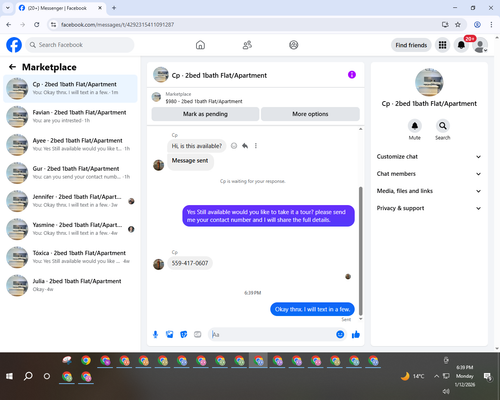Open the Windows Start menu
Image resolution: width=500 pixels, height=400 pixels.
(9, 376)
